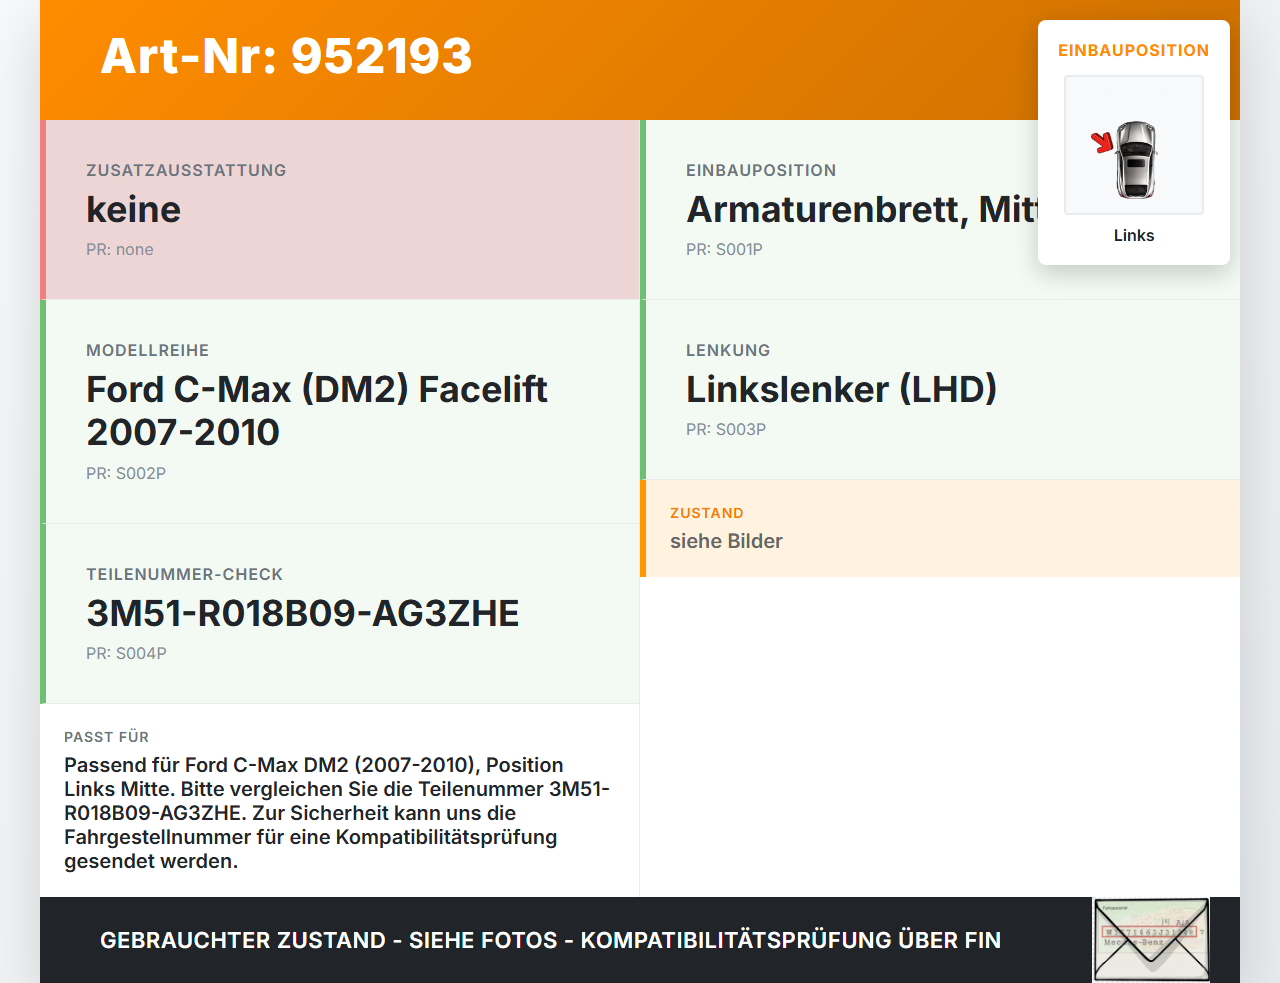The width and height of the screenshot is (1280, 983).
Task: Click the 'PR: S004P' code
Action: click(x=126, y=654)
